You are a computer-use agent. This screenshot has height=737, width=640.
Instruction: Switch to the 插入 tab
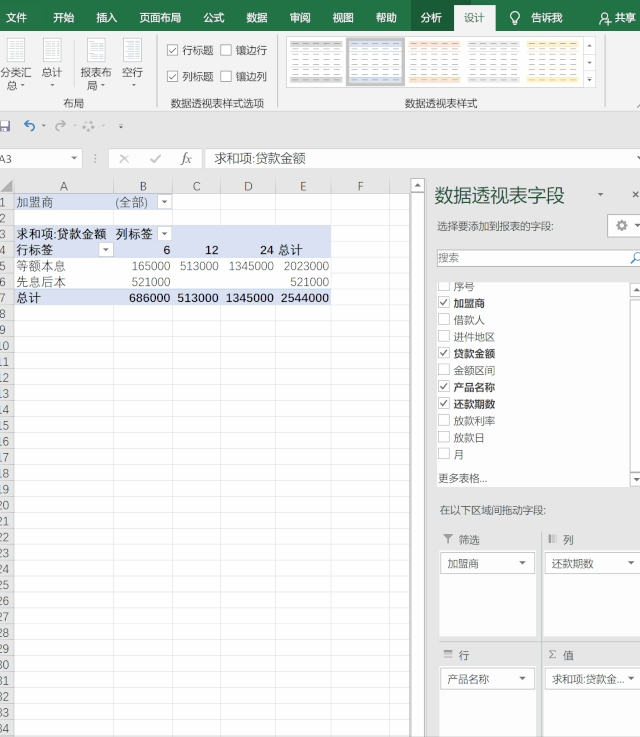[x=106, y=18]
